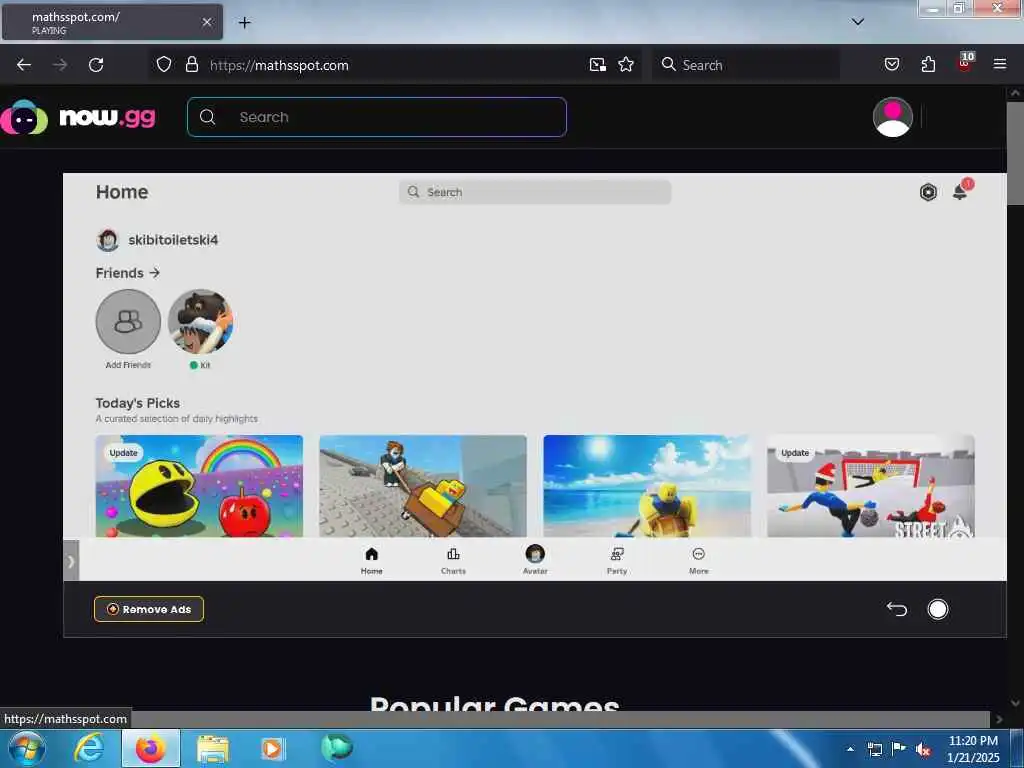Image resolution: width=1024 pixels, height=768 pixels.
Task: Open the clock showing 11:20 PM
Action: click(x=973, y=749)
